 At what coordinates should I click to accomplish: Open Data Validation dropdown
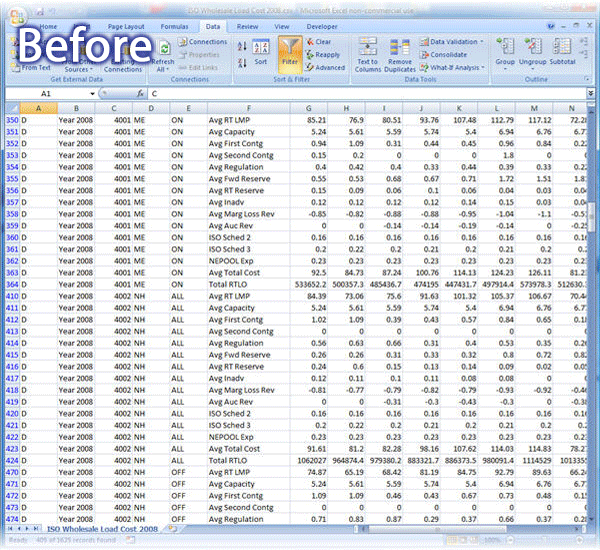pos(482,42)
